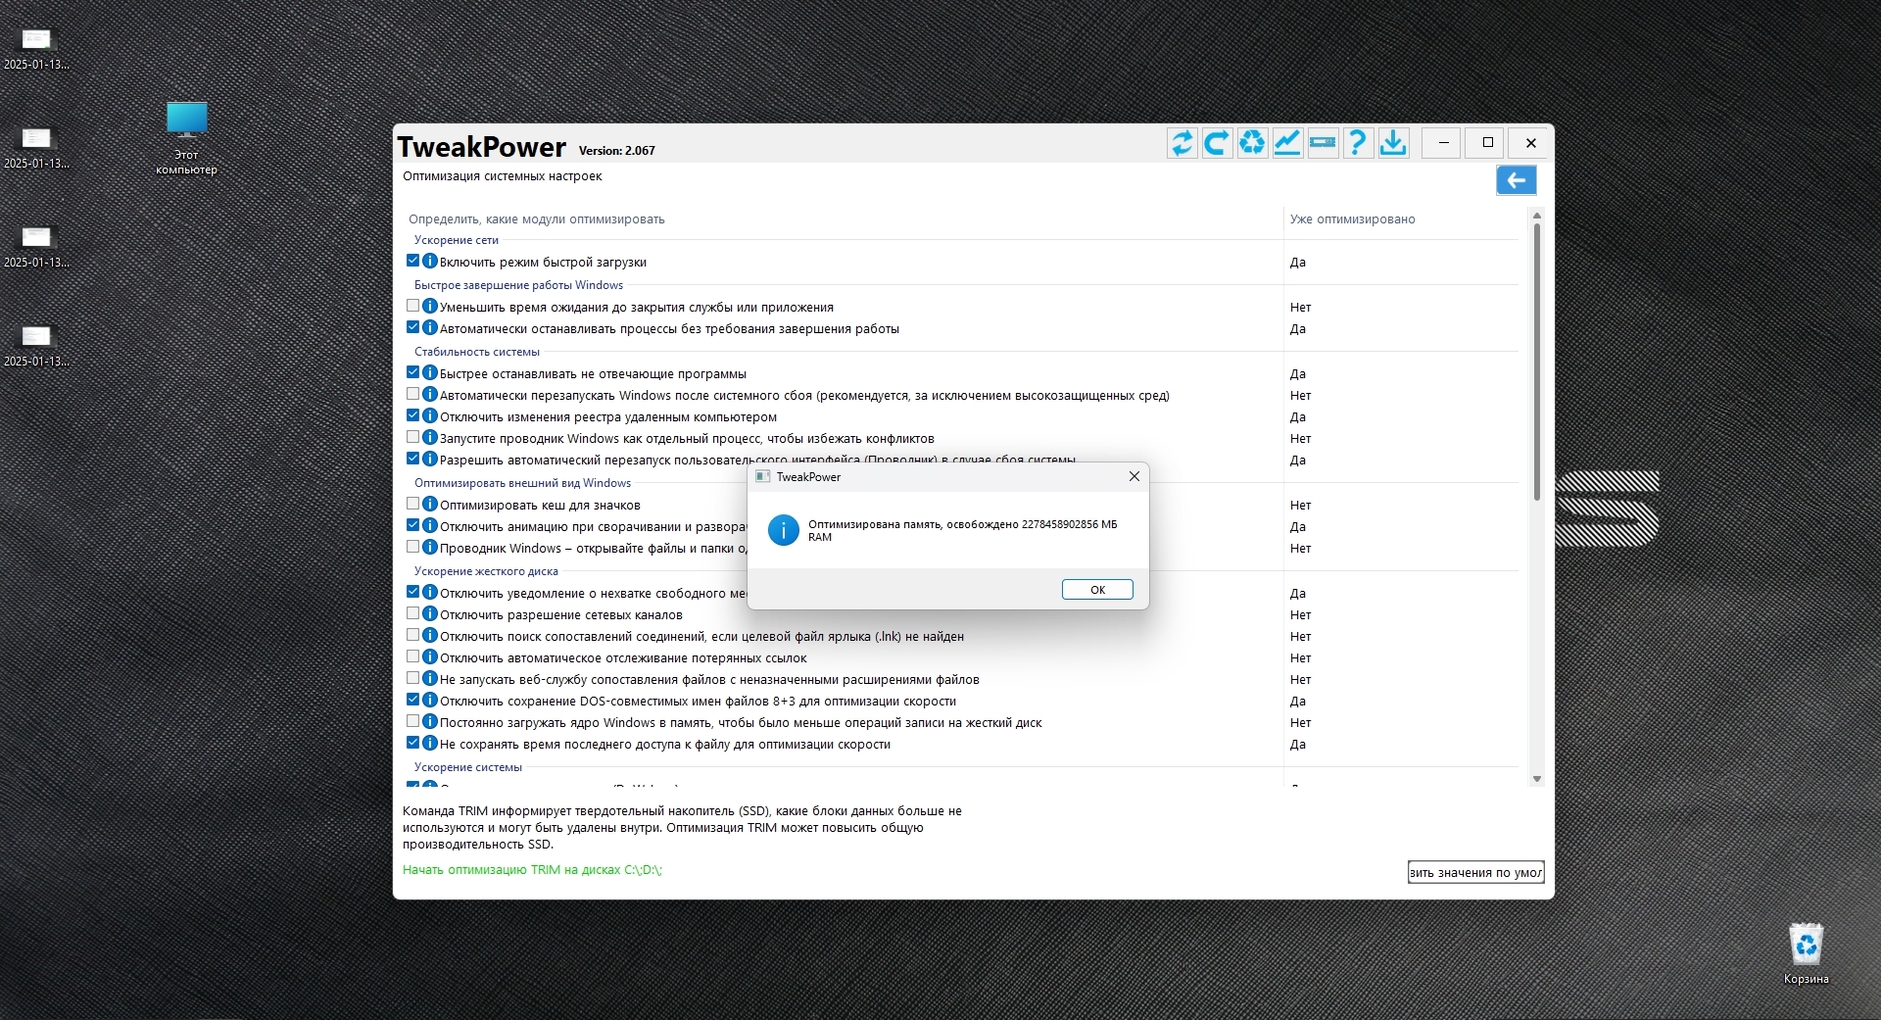Check 'Запустите проводник Windows как отдельный процесс'
The width and height of the screenshot is (1881, 1020).
click(x=413, y=438)
